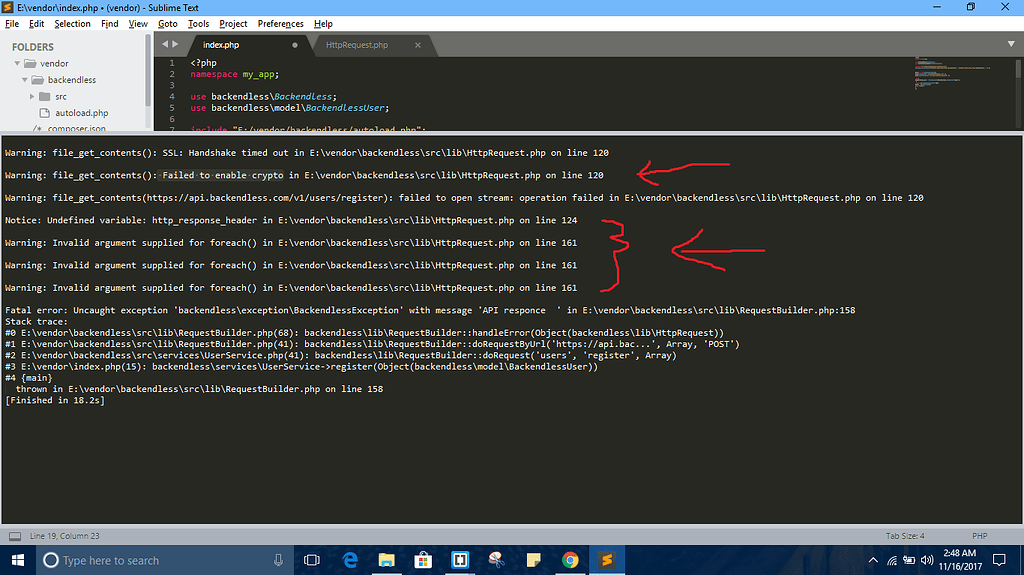Open the Tools menu
Viewport: 1024px width, 575px height.
click(x=198, y=23)
